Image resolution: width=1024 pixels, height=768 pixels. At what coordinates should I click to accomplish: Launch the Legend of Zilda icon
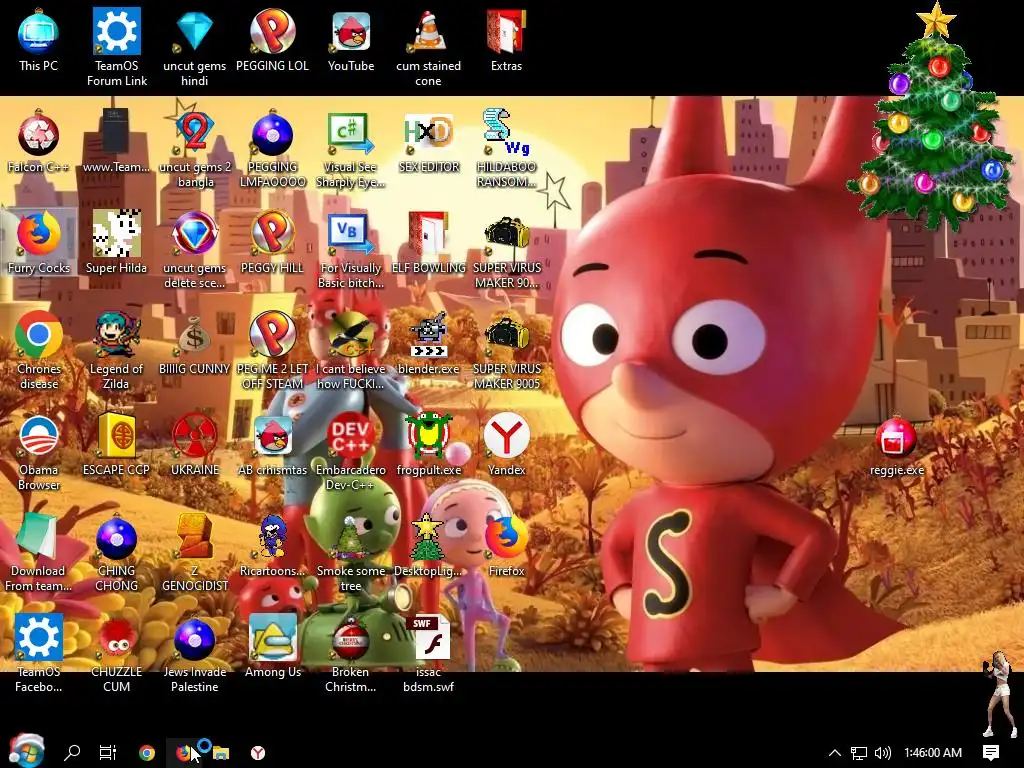[x=116, y=351]
